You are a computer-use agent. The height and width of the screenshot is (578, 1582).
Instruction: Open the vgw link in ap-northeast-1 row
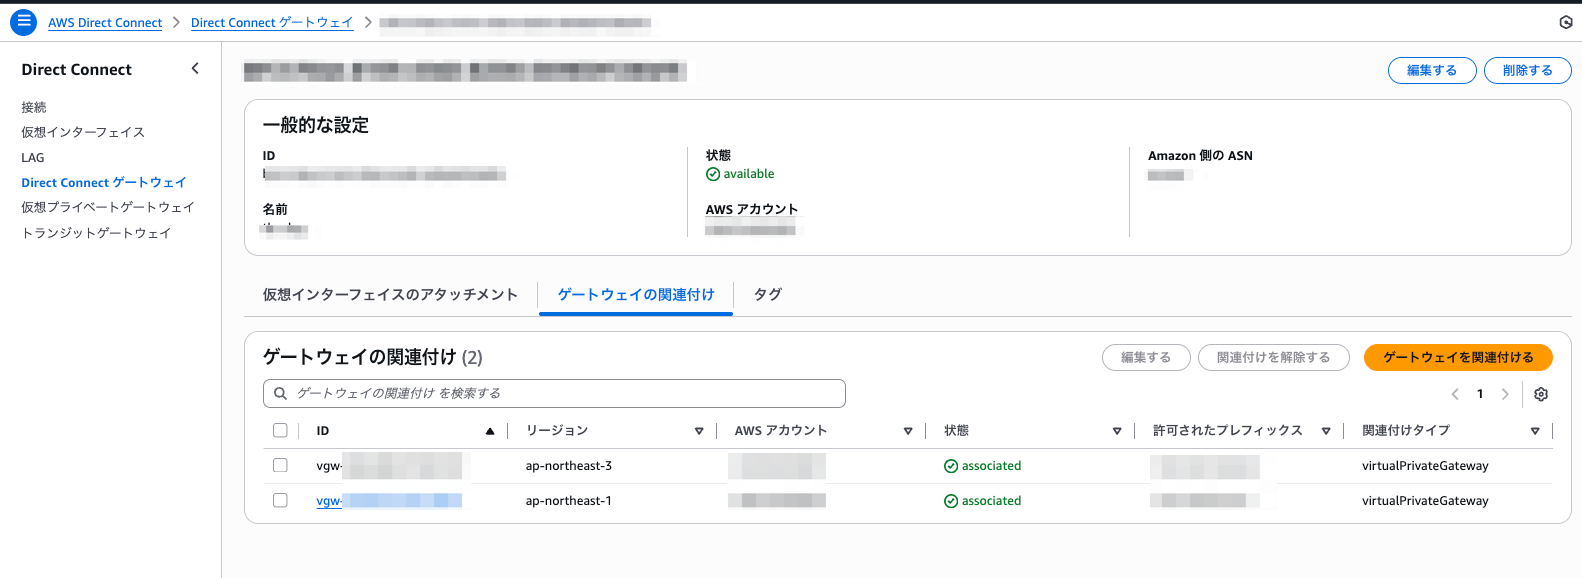[x=389, y=501]
